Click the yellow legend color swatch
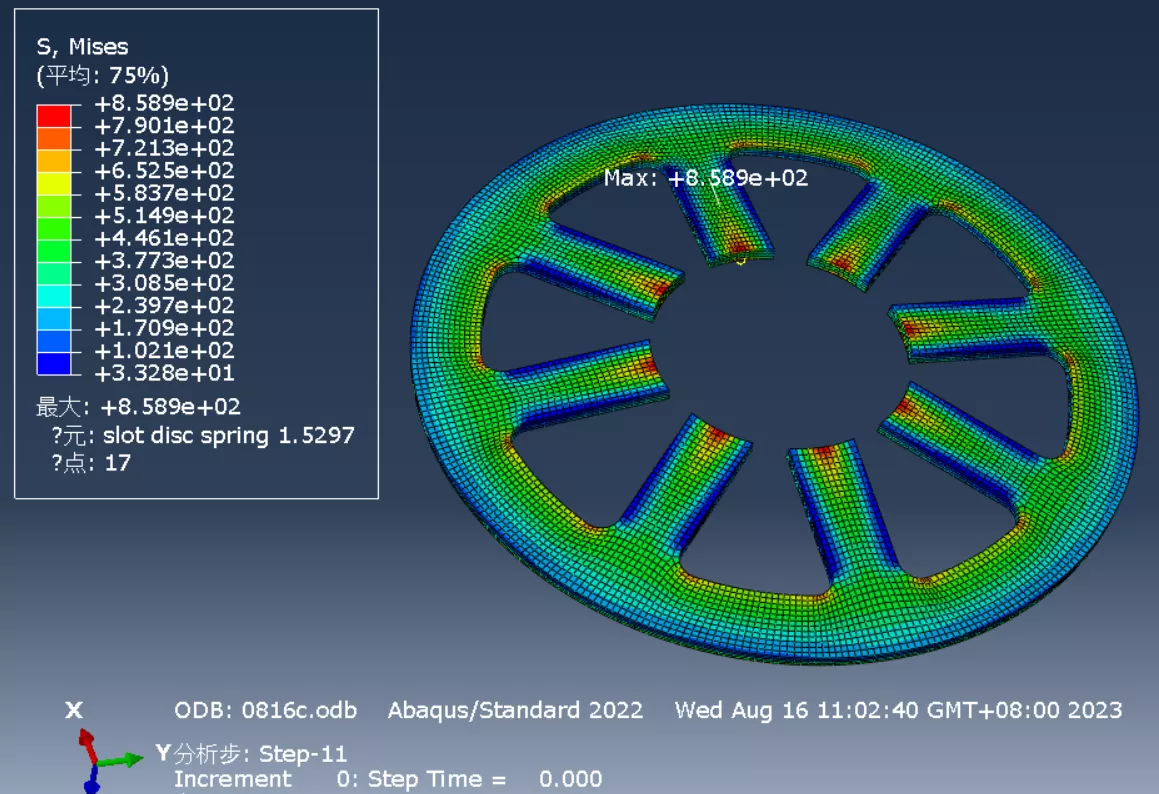The height and width of the screenshot is (794, 1159). click(54, 184)
